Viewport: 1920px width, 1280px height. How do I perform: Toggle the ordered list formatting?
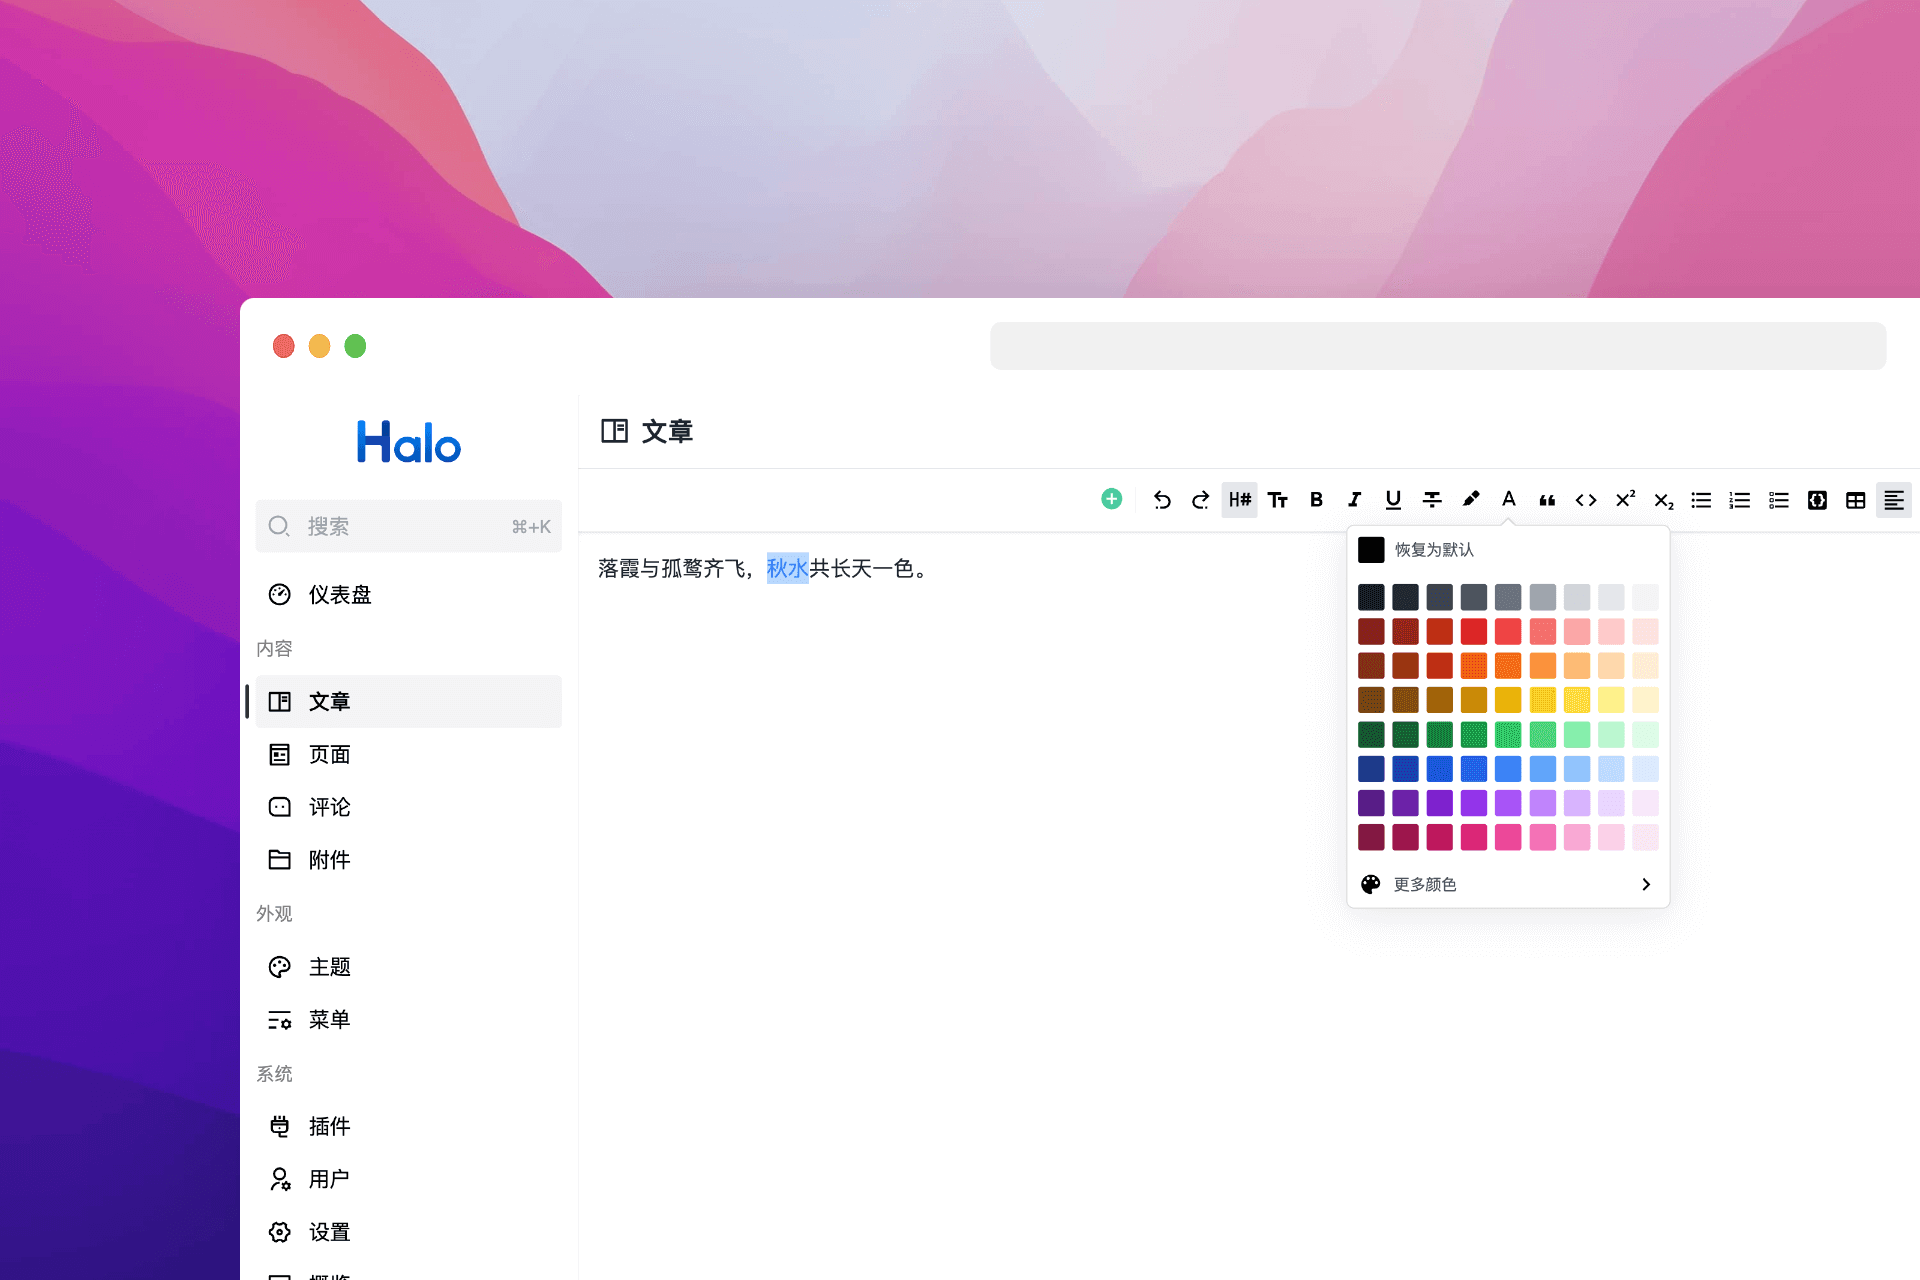click(1740, 500)
